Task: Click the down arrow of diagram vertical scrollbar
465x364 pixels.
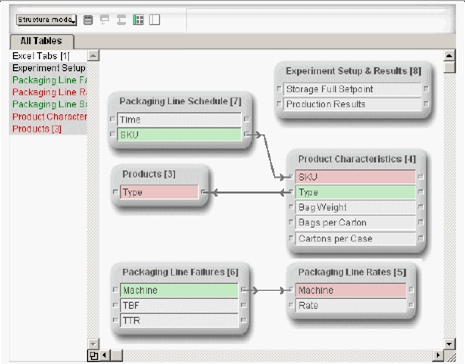Action: click(x=449, y=344)
